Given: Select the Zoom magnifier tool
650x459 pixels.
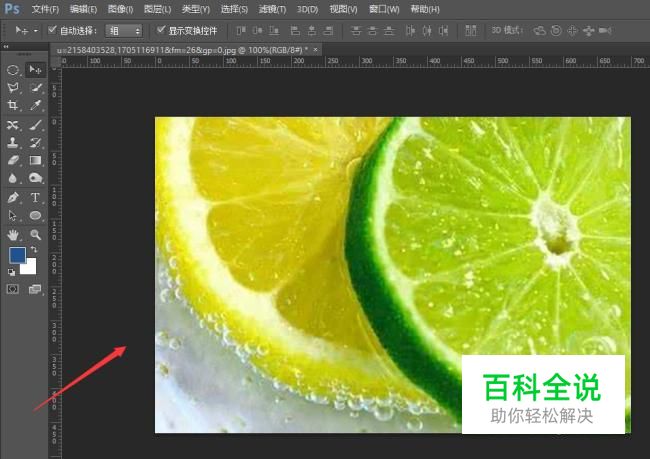Looking at the screenshot, I should coord(36,235).
